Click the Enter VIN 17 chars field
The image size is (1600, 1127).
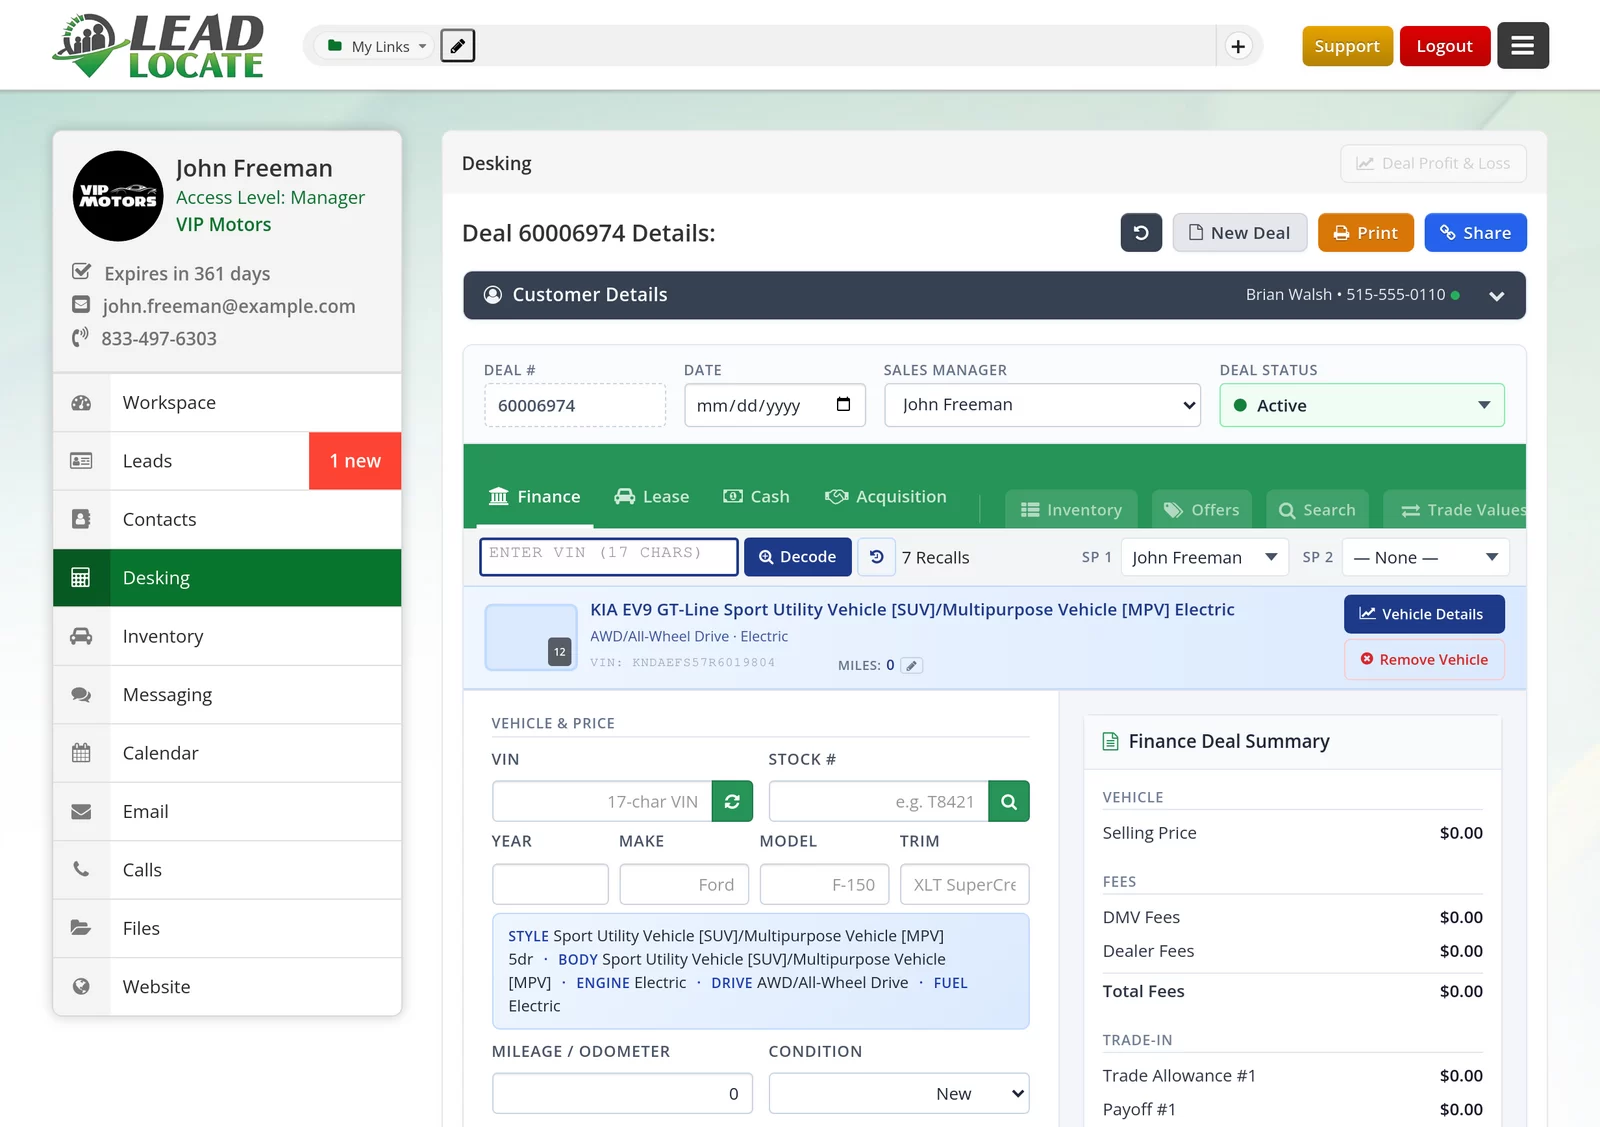[x=609, y=557]
